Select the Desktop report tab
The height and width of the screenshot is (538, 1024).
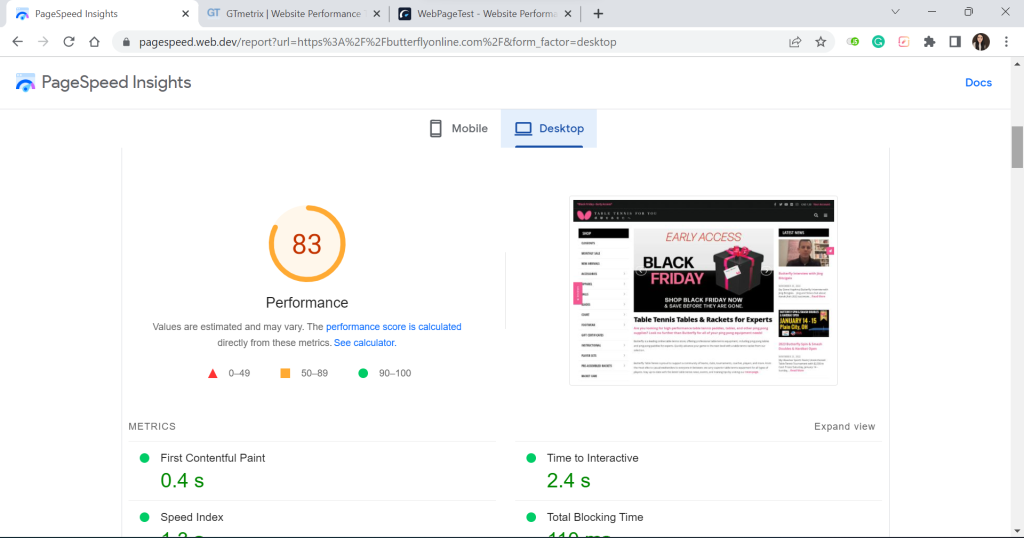coord(549,129)
